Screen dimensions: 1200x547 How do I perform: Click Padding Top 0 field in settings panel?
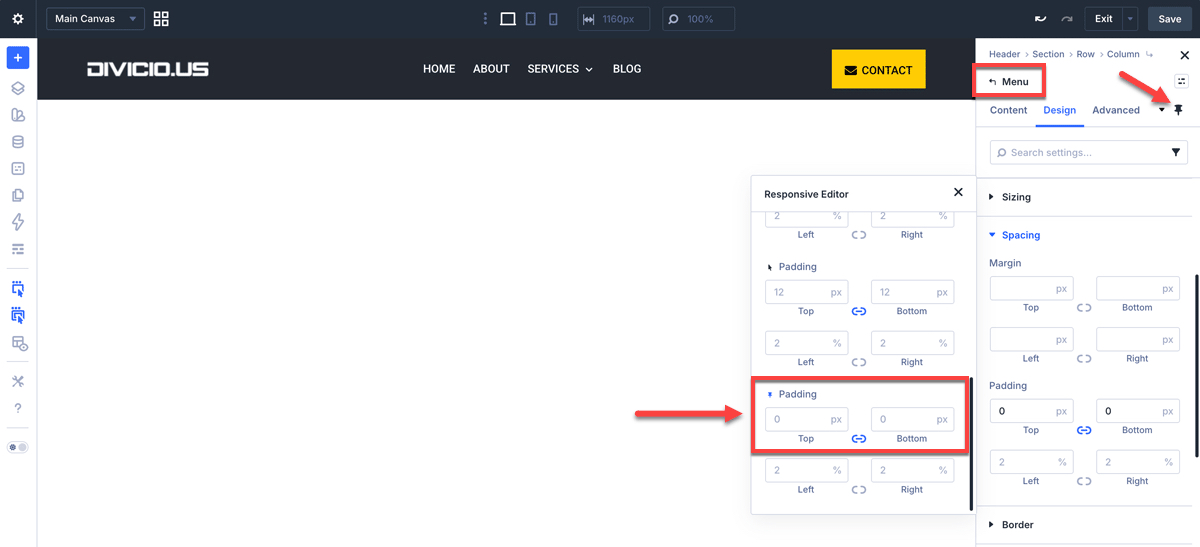tap(1031, 411)
